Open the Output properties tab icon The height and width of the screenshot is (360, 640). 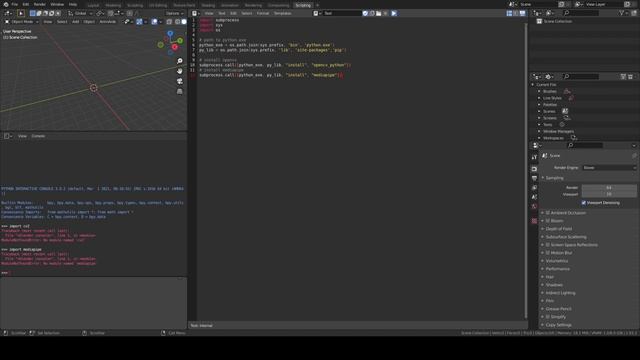click(534, 178)
